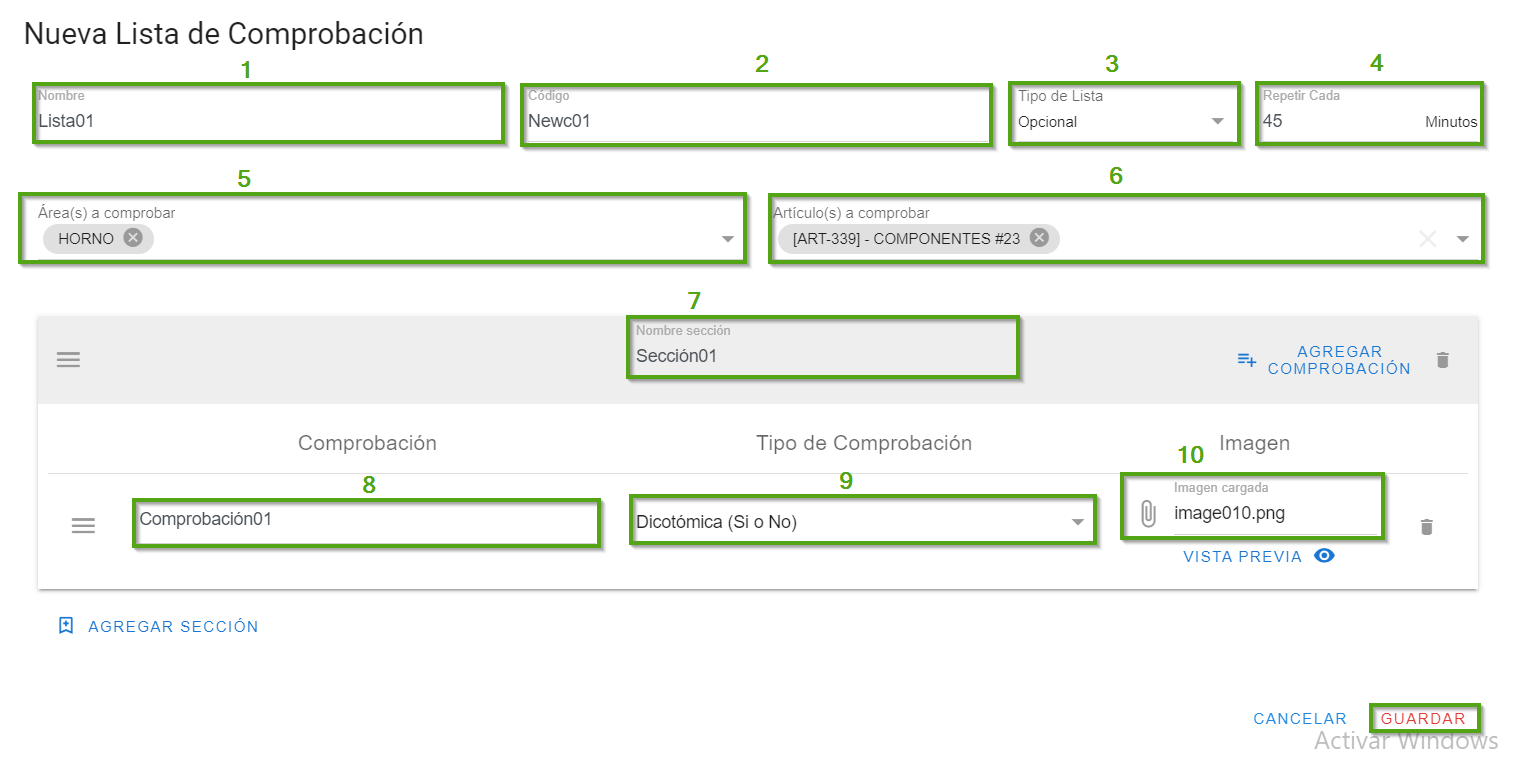Delete the Comprobación01 row with the trash icon
Viewport: 1514px width, 762px height.
(1427, 527)
